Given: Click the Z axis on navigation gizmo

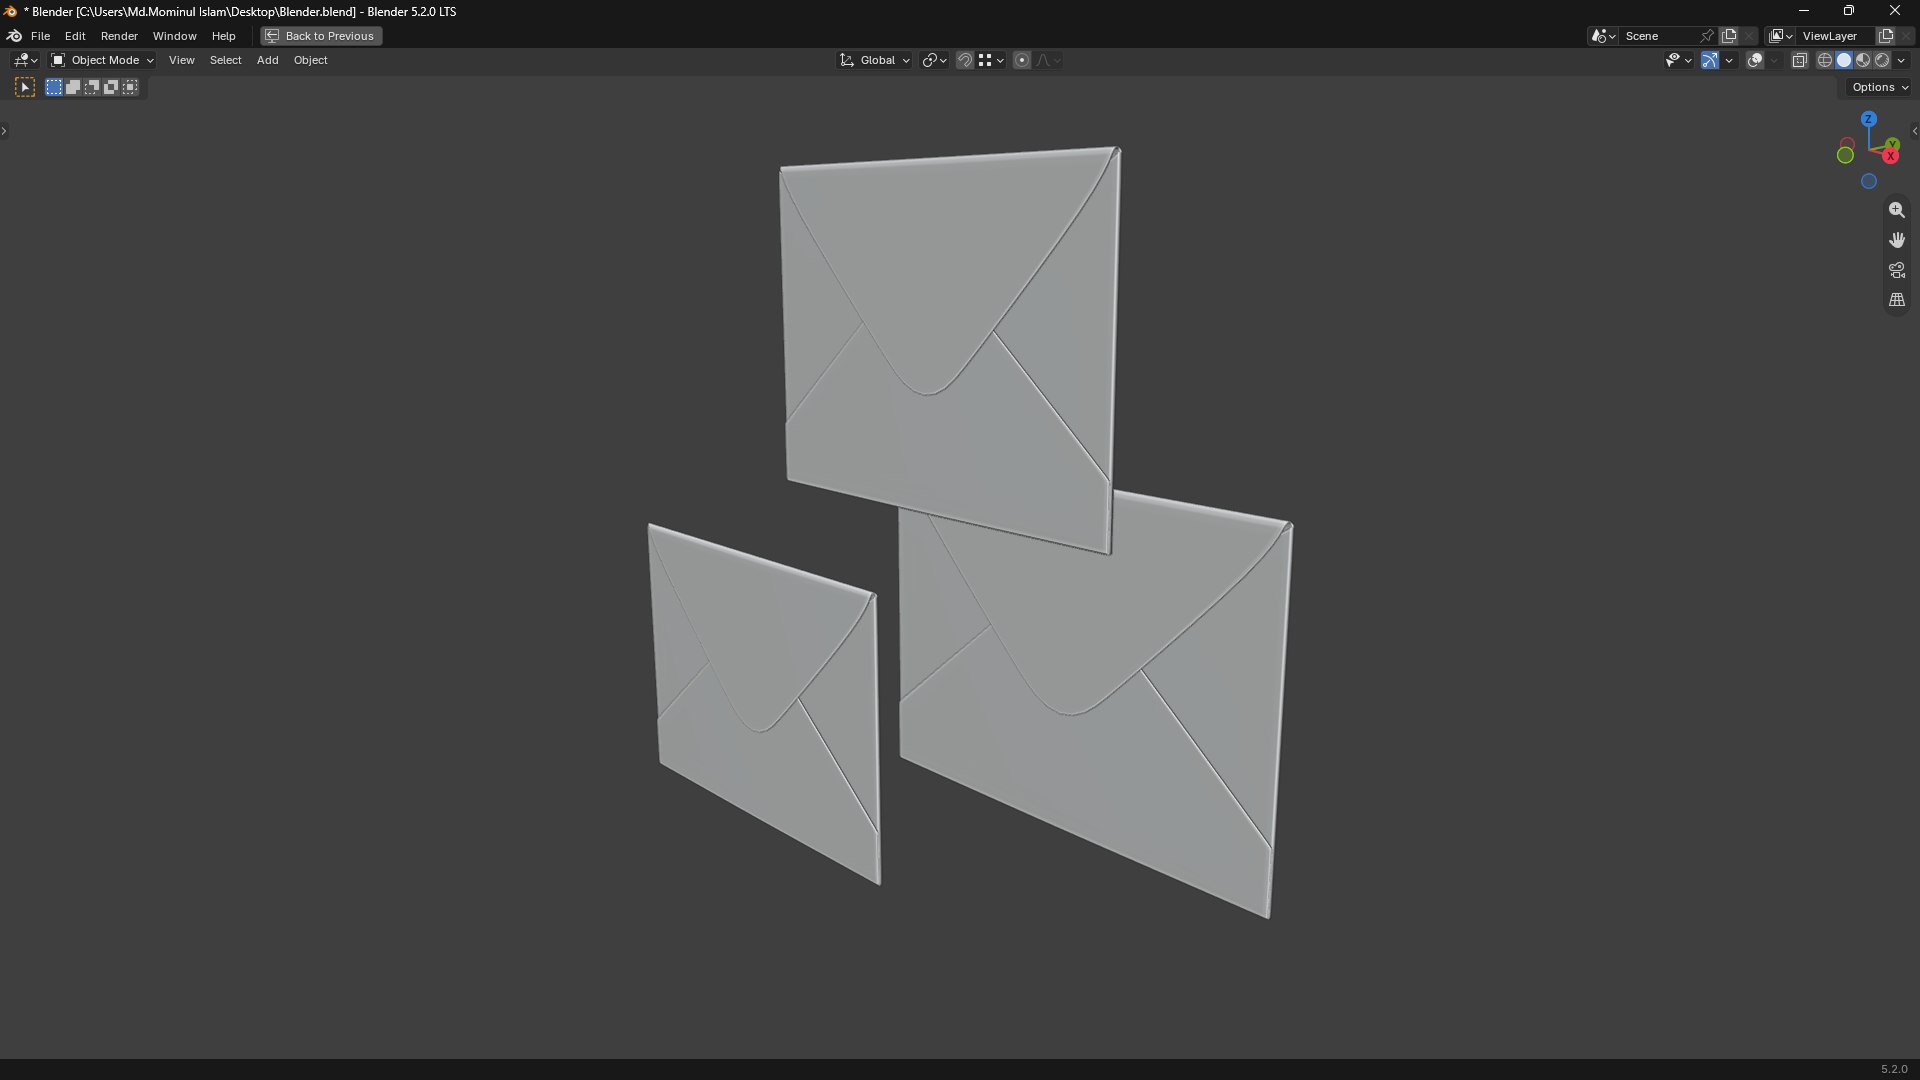Looking at the screenshot, I should click(x=1868, y=119).
